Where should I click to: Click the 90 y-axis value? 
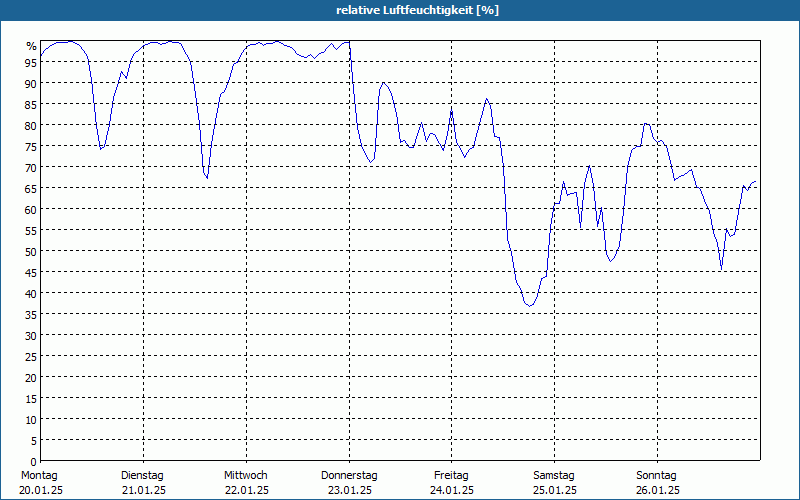click(32, 83)
